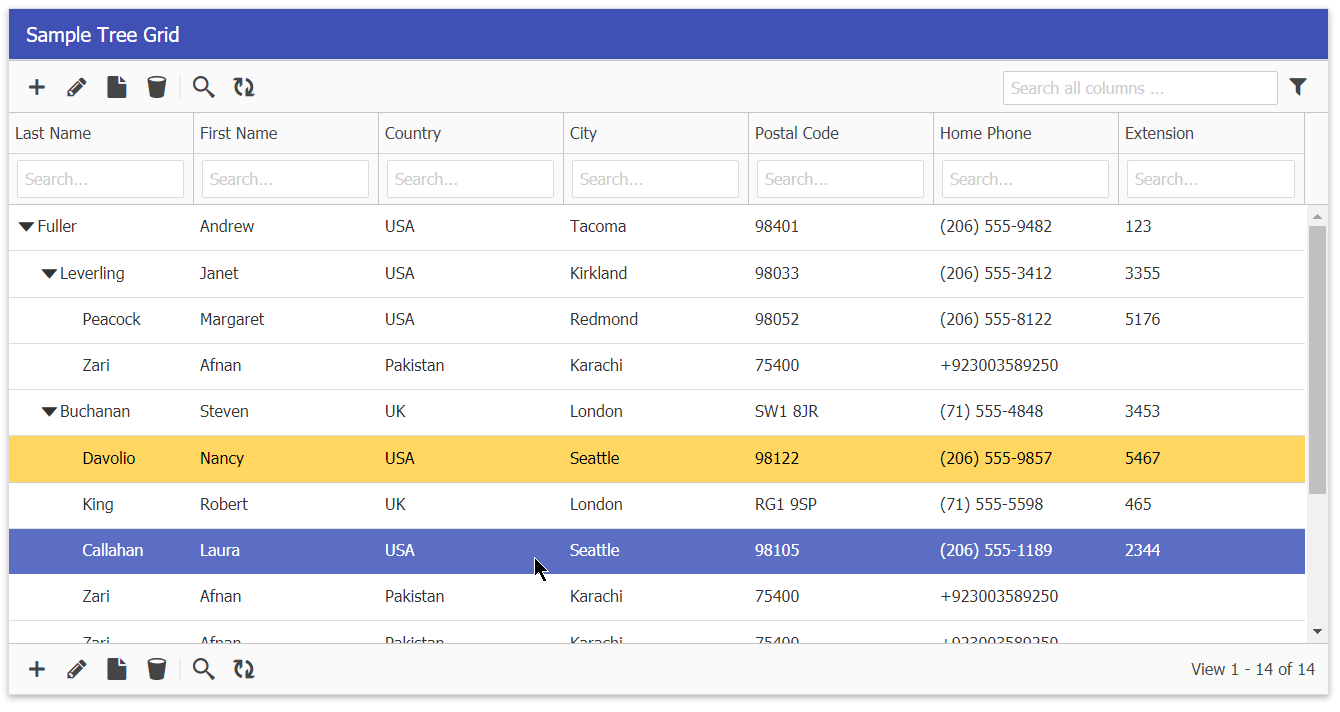
Task: Click the pencil edit icon in top toolbar
Action: pyautogui.click(x=77, y=88)
